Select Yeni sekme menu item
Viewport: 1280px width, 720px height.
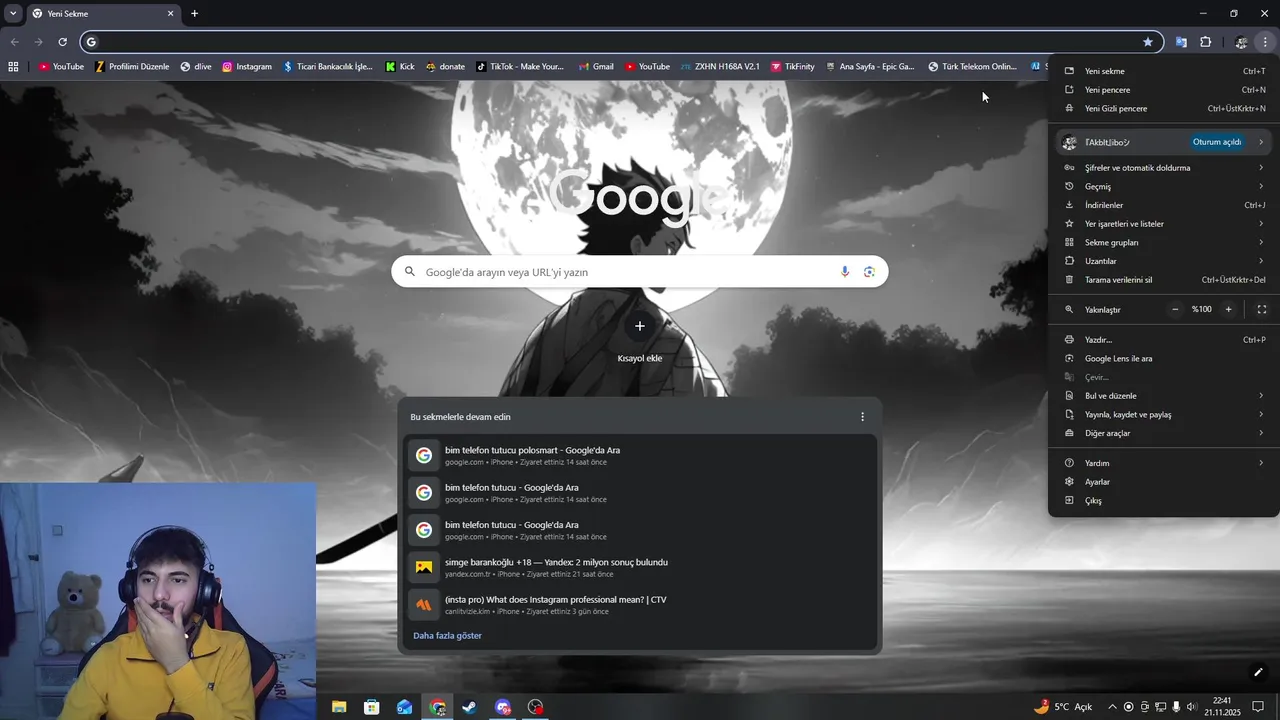coord(1165,71)
